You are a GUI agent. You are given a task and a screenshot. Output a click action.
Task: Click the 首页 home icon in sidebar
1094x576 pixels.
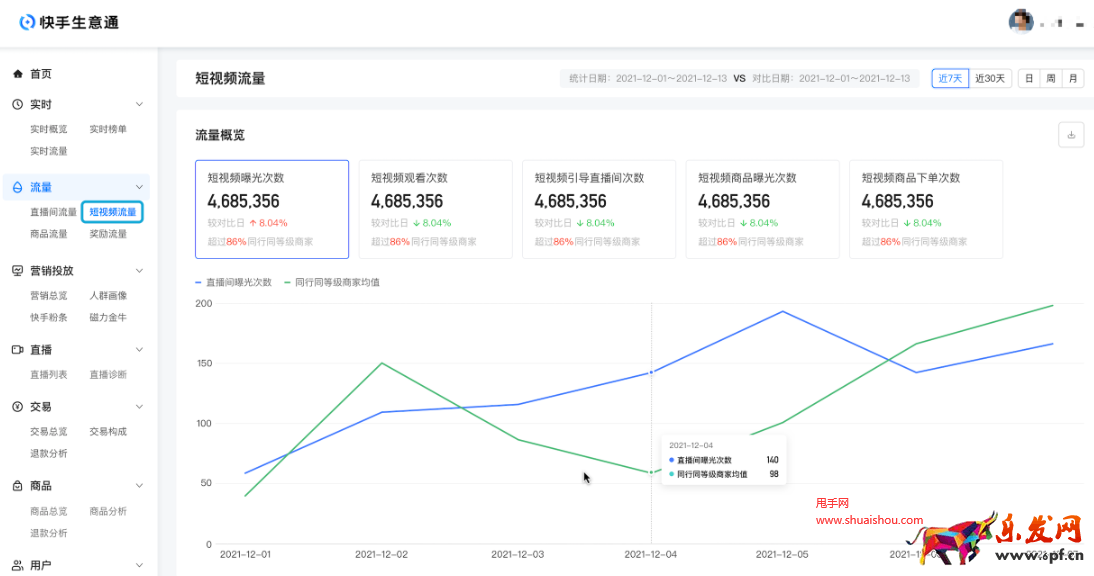[x=18, y=74]
